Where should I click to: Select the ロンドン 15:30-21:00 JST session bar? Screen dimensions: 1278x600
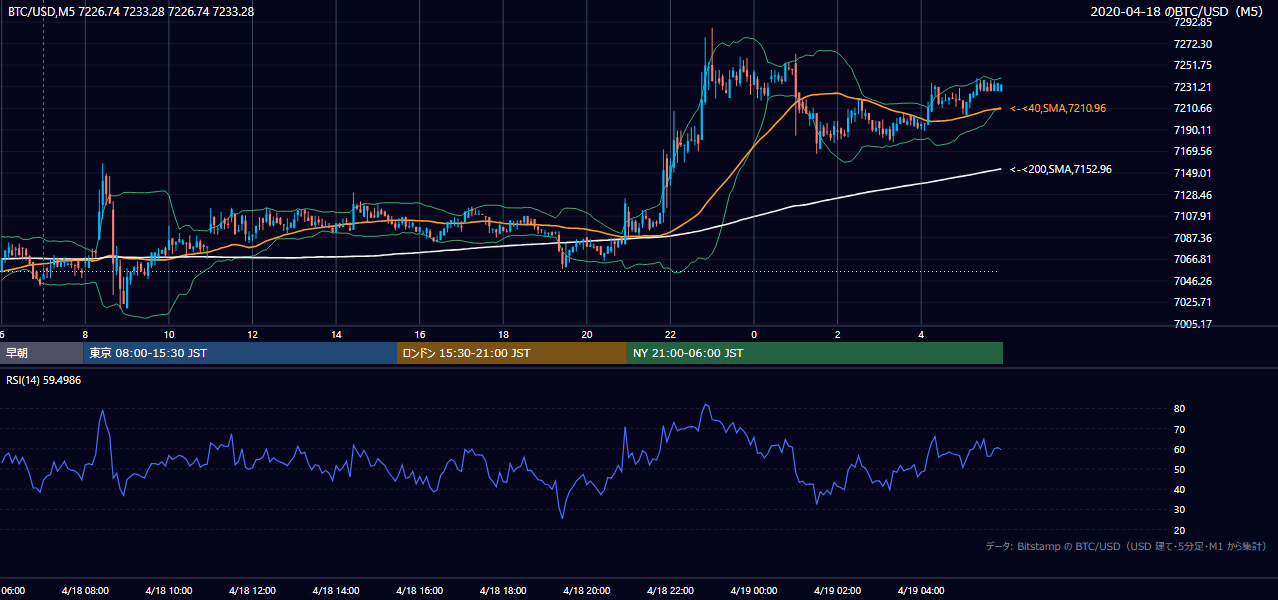coord(512,353)
